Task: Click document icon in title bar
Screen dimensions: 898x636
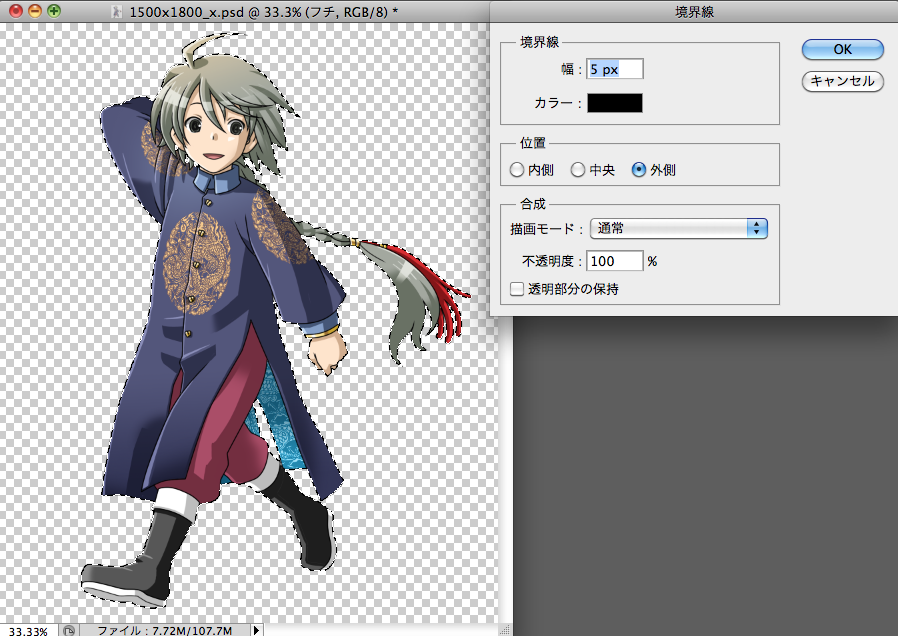Action: point(117,11)
